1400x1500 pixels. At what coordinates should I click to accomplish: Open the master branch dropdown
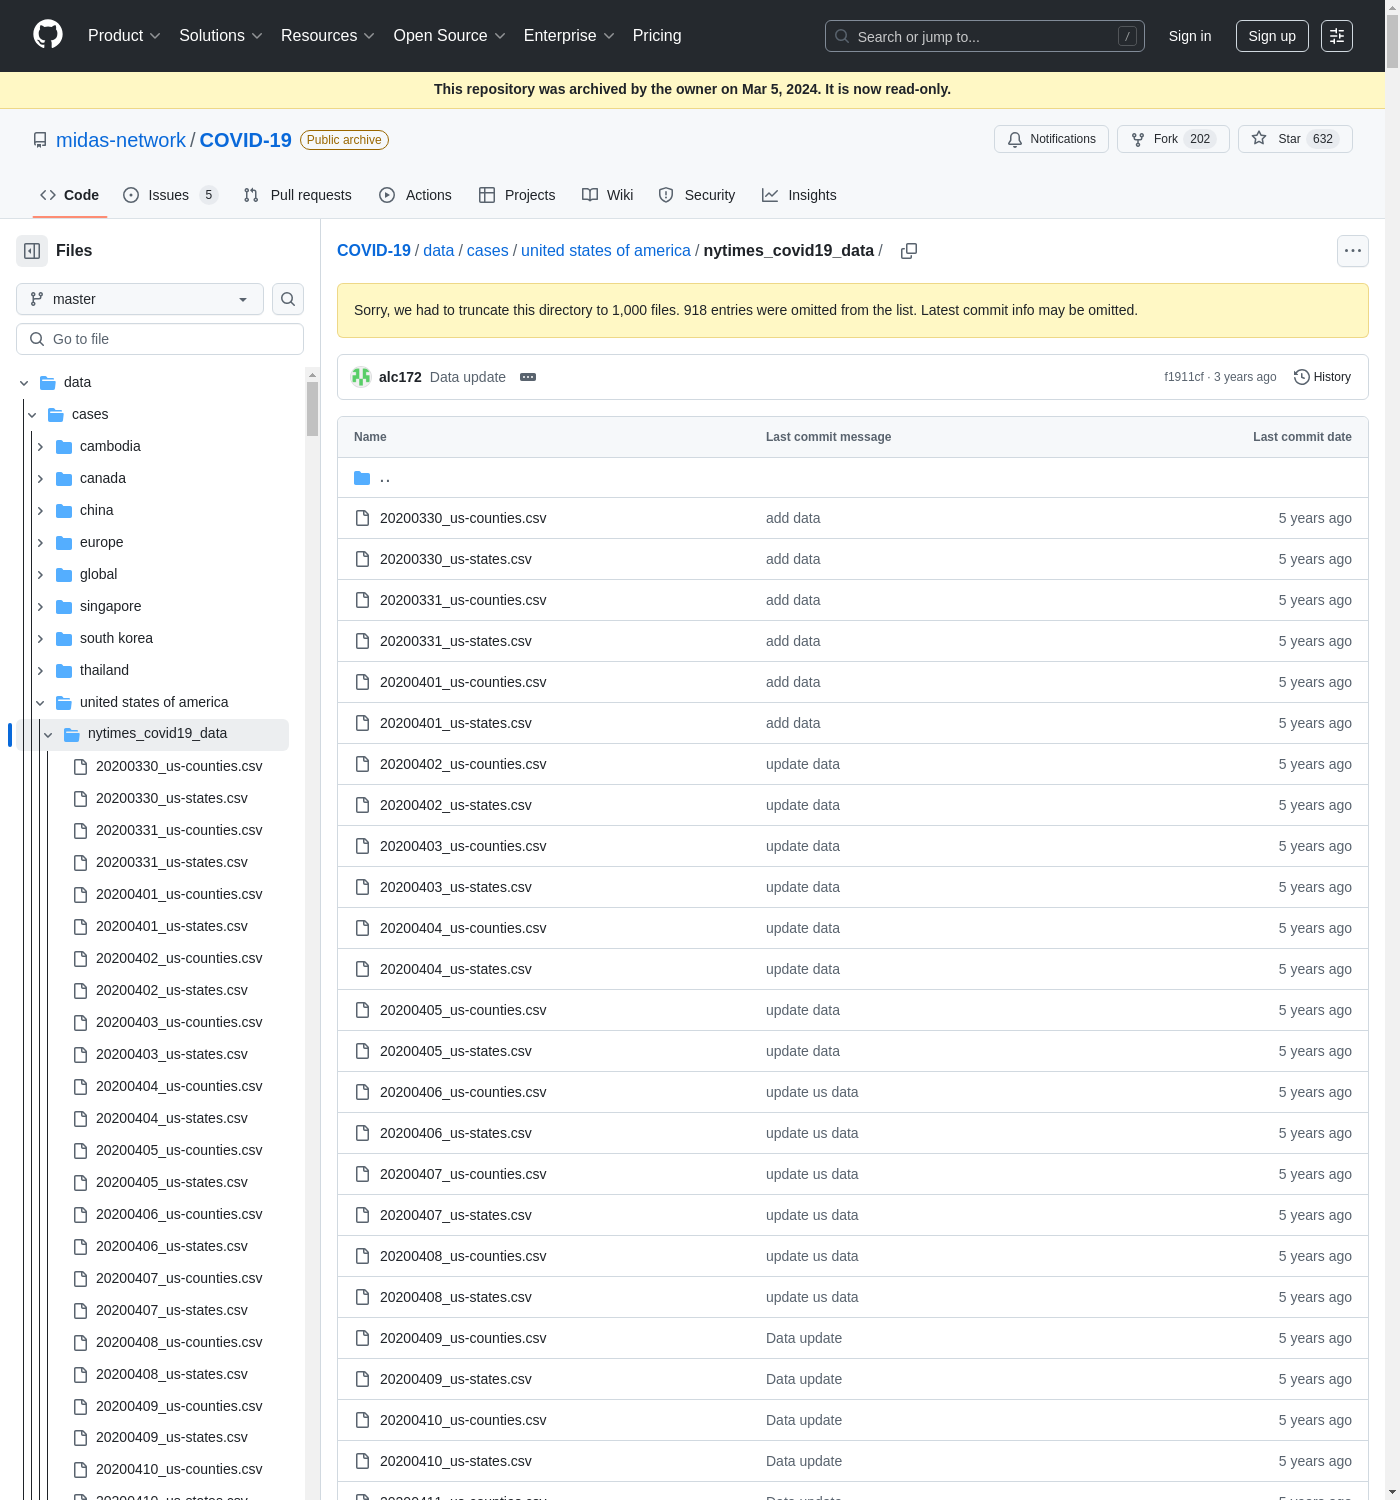tap(139, 299)
